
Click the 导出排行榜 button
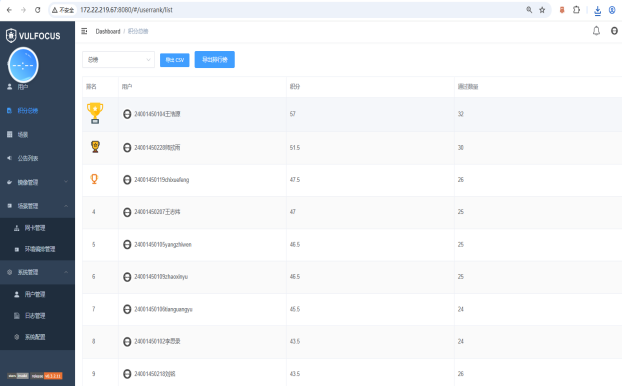(215, 60)
